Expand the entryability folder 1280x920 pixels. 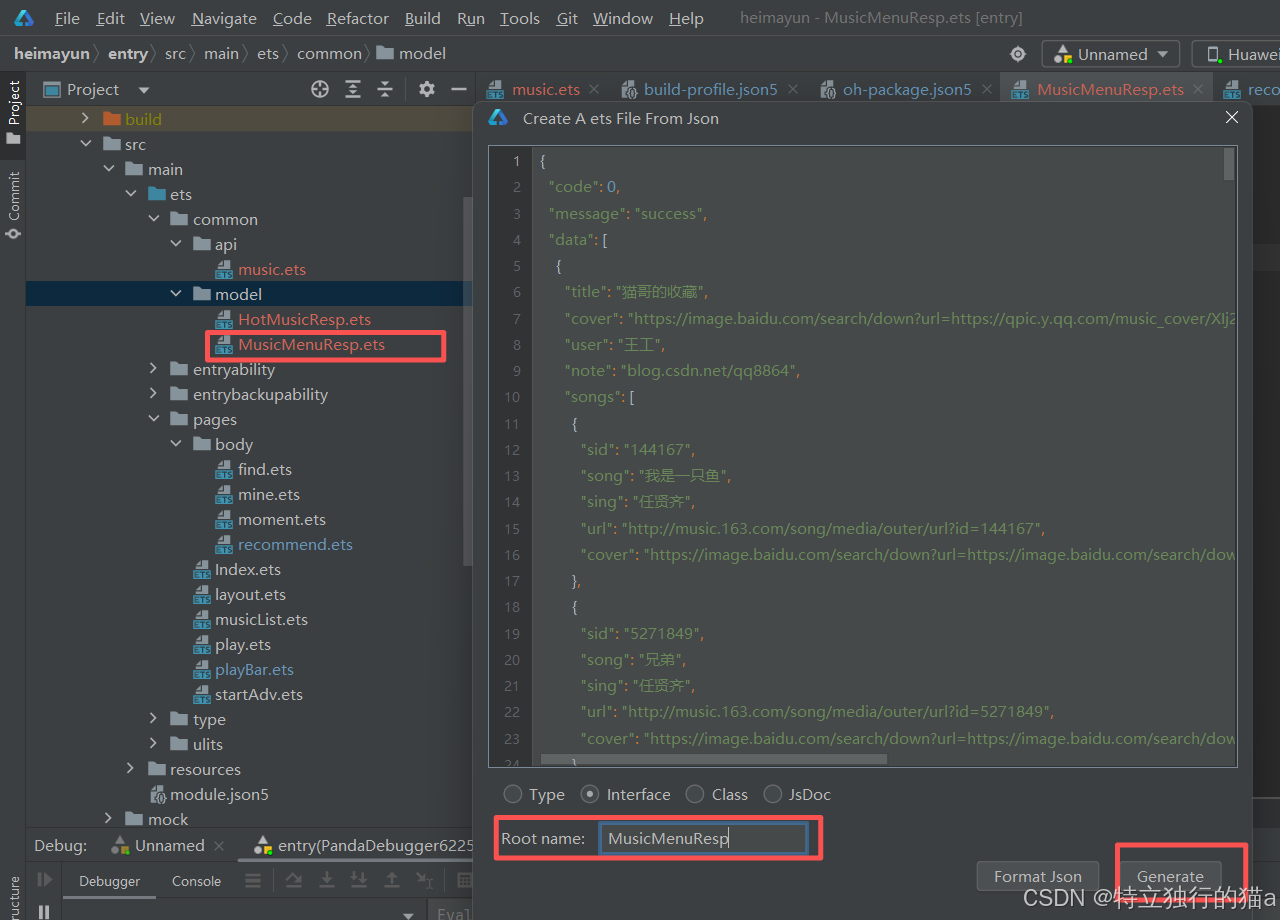click(x=153, y=369)
